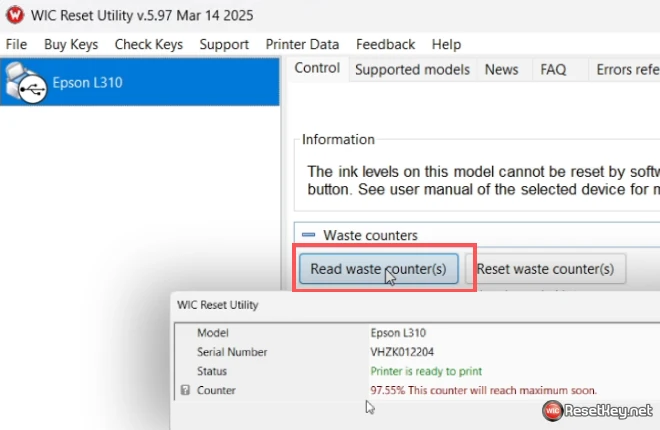Click the Counter row help icon
This screenshot has height=430, width=660.
185,390
